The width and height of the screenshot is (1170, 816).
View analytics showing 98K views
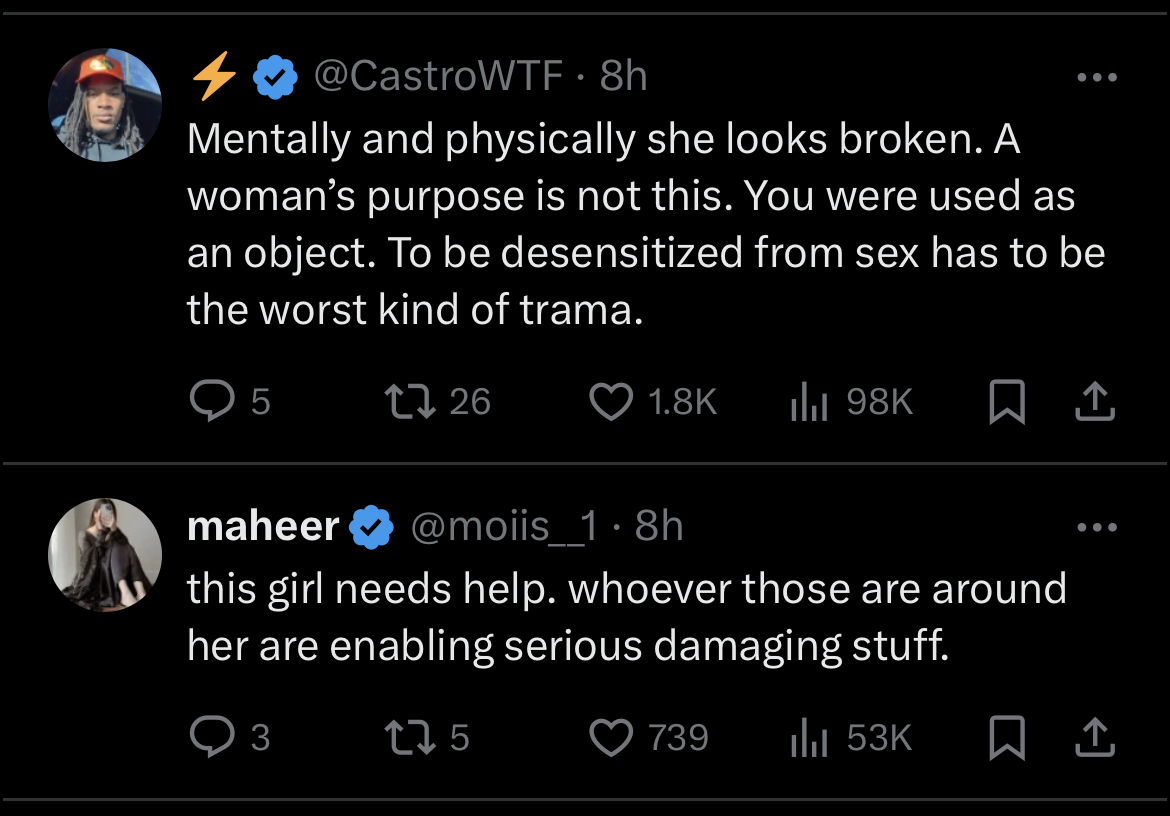click(x=851, y=401)
